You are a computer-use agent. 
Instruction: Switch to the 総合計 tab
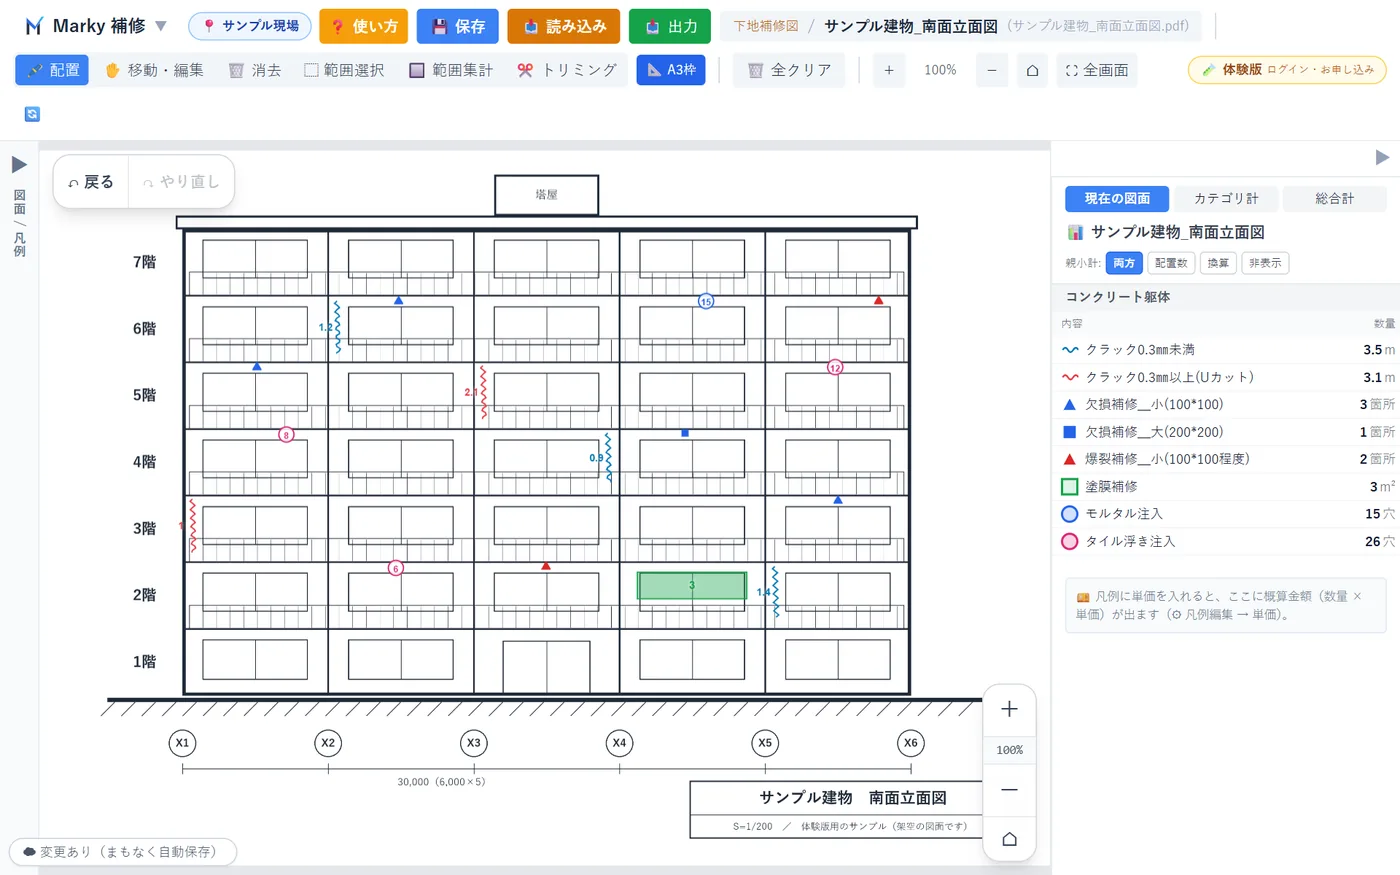pos(1334,198)
